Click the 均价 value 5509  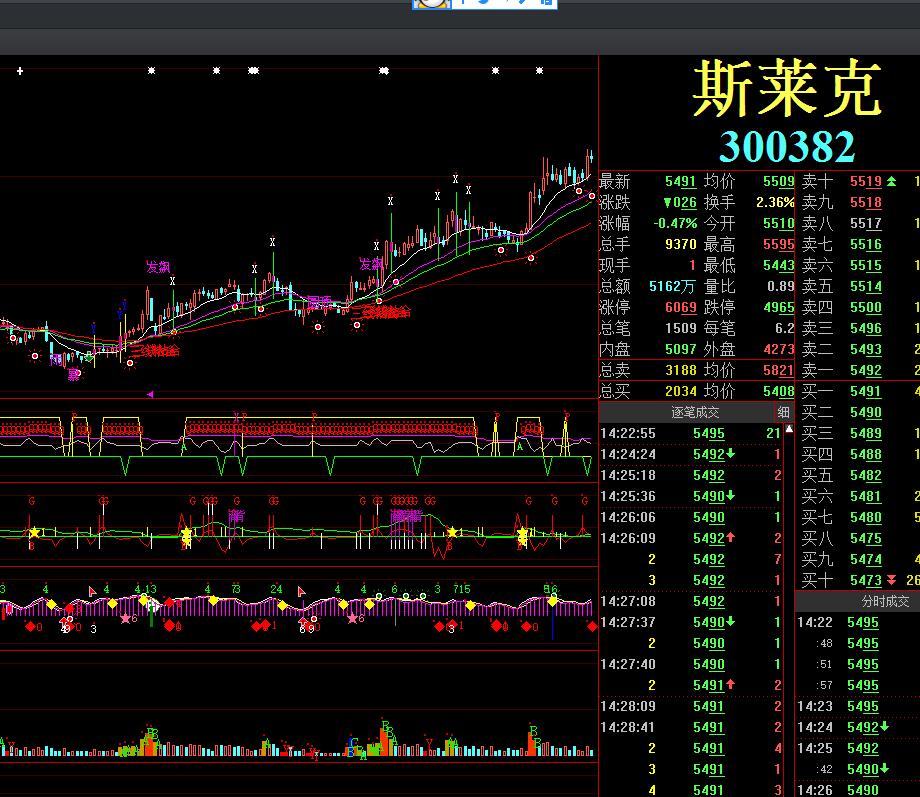pyautogui.click(x=778, y=181)
